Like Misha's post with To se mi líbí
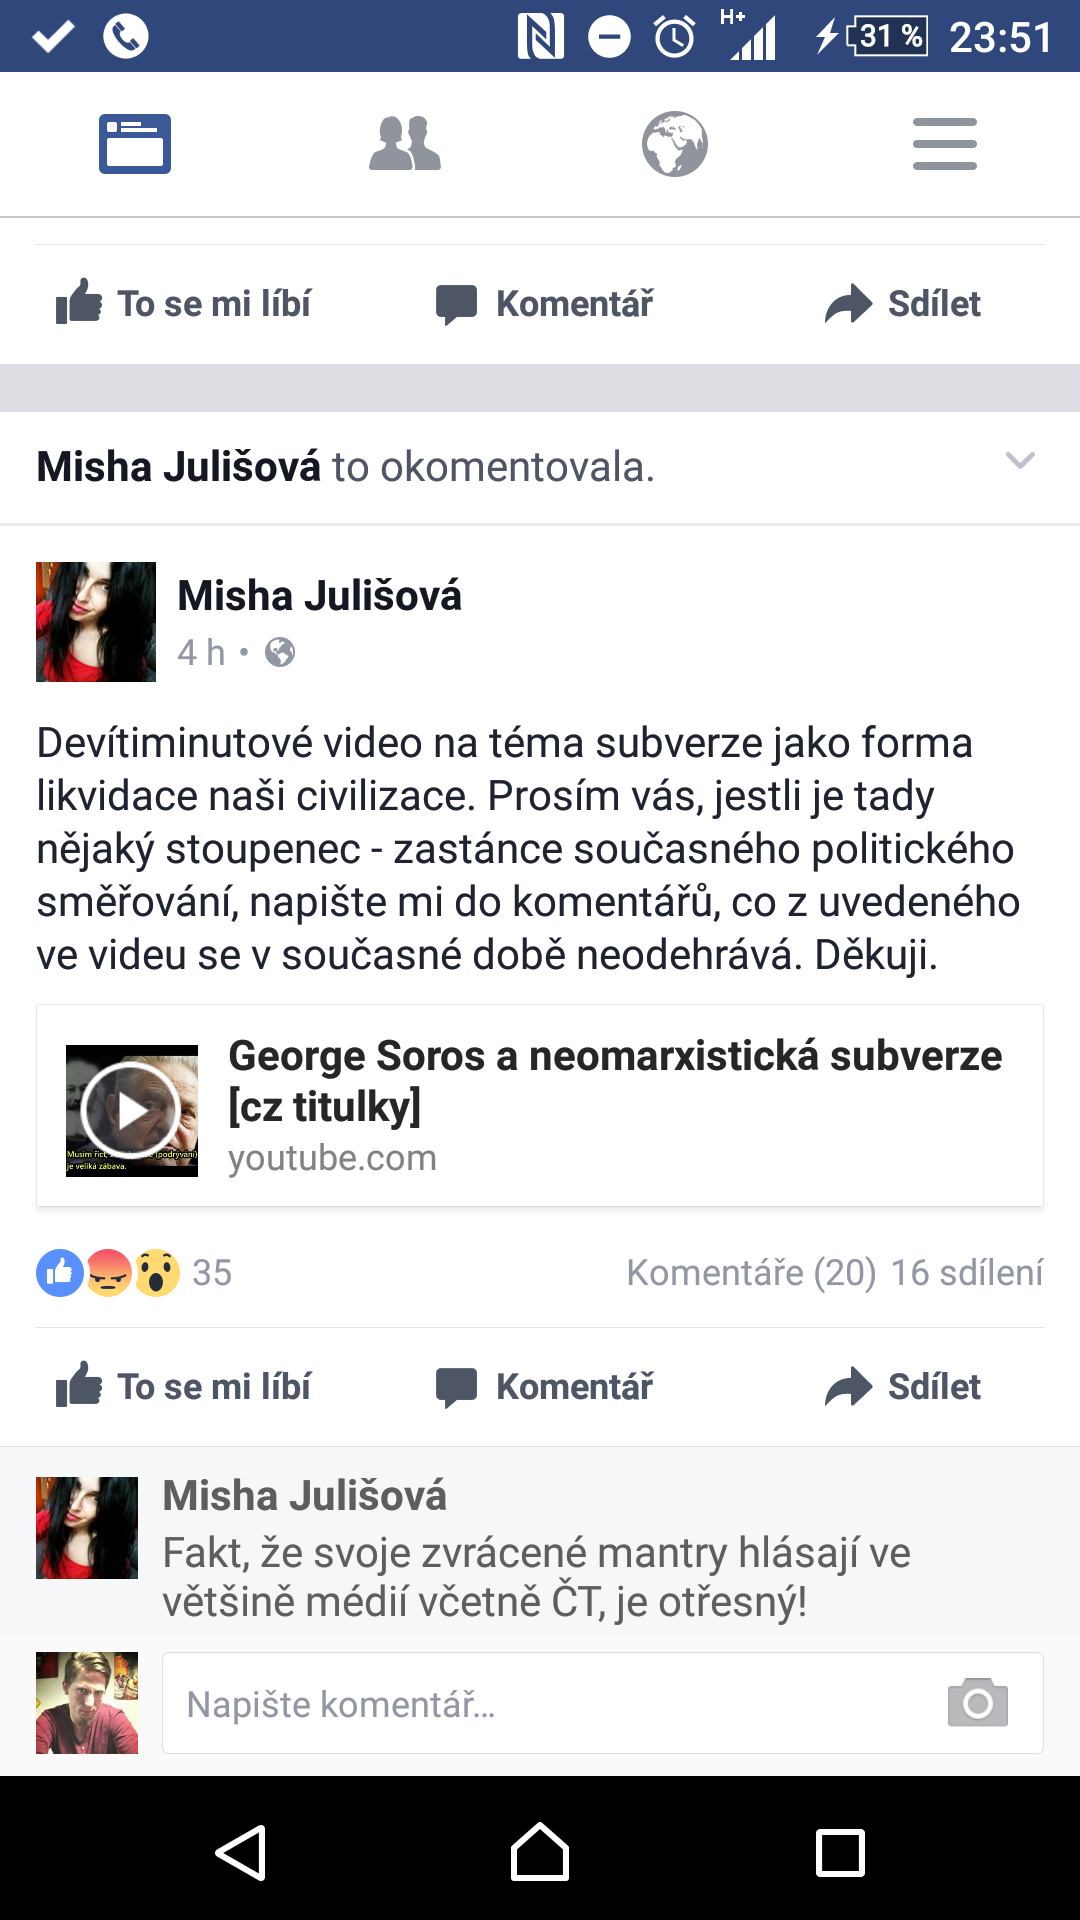 click(184, 1386)
